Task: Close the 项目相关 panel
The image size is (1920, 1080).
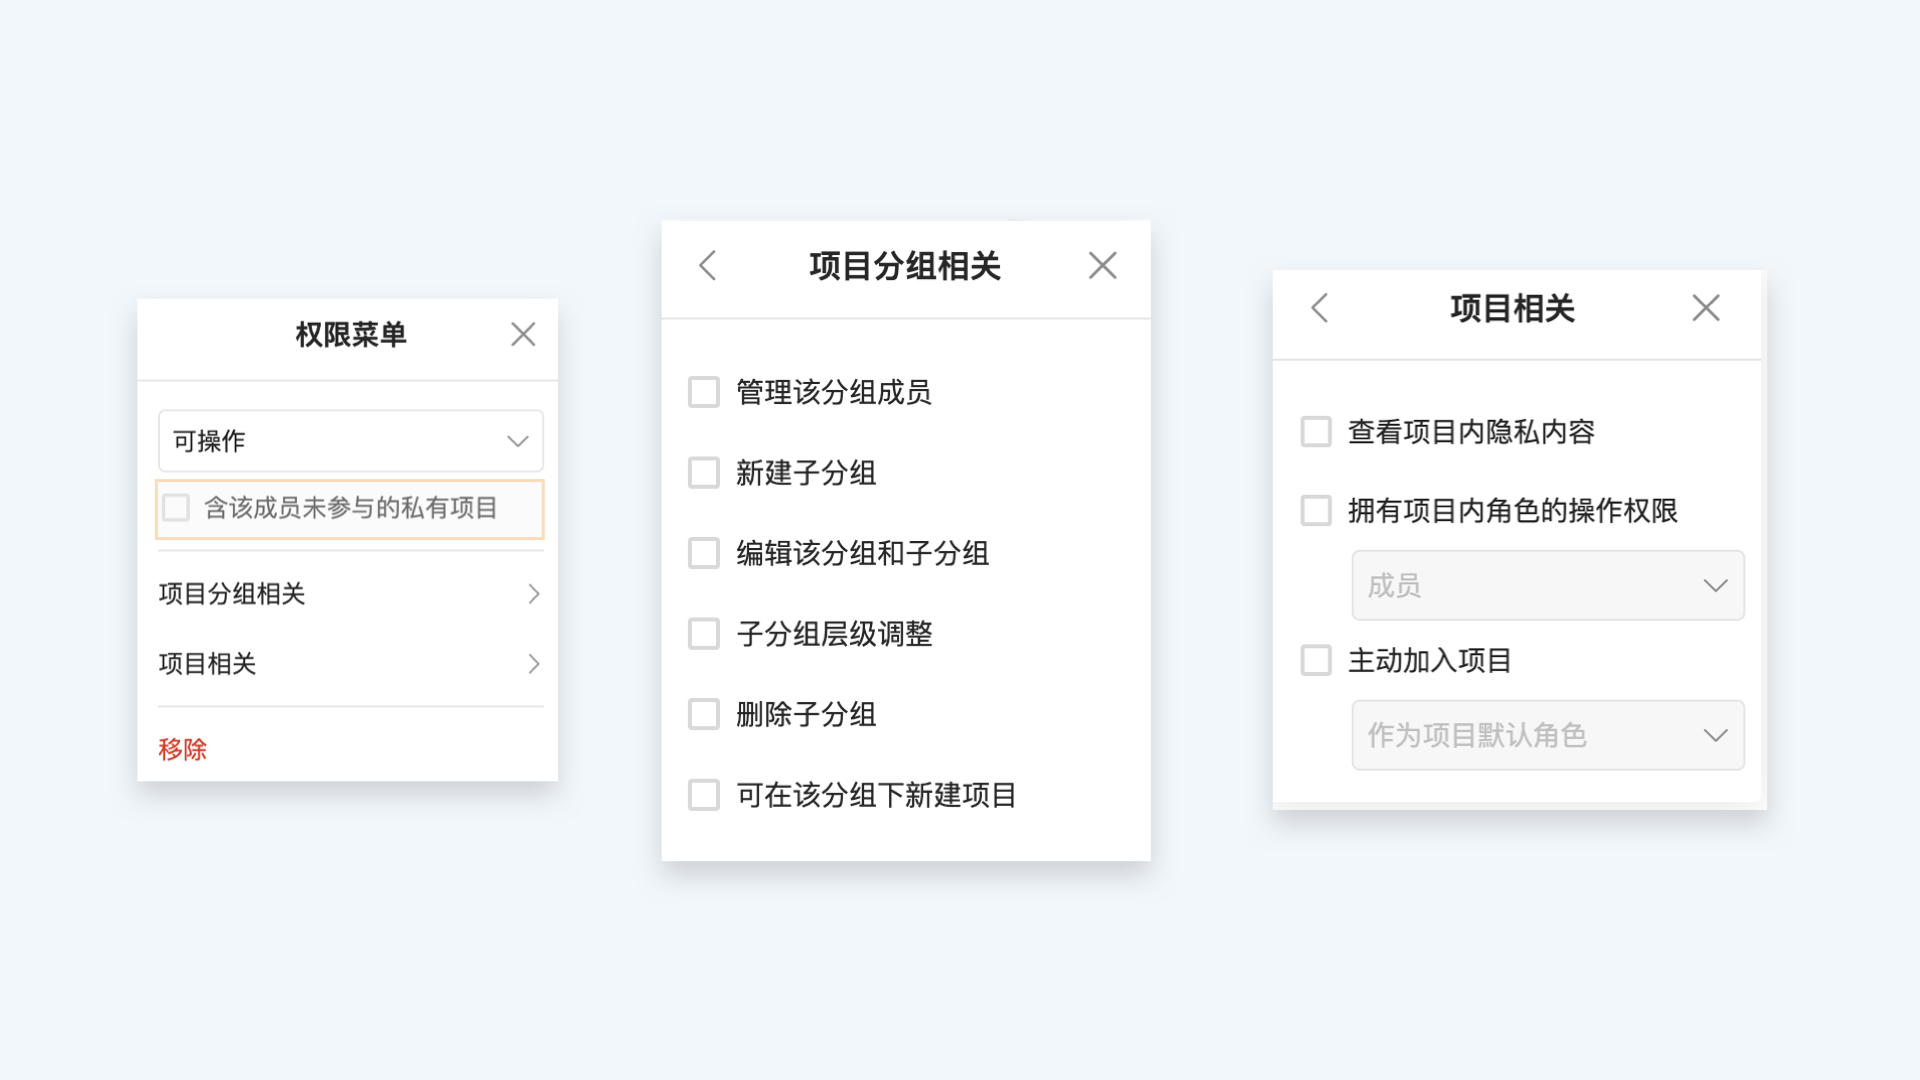Action: click(x=1706, y=308)
